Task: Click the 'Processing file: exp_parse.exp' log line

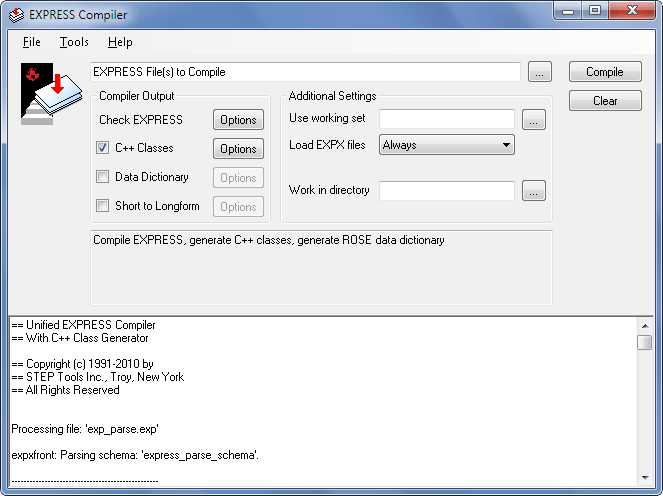Action: (x=85, y=429)
